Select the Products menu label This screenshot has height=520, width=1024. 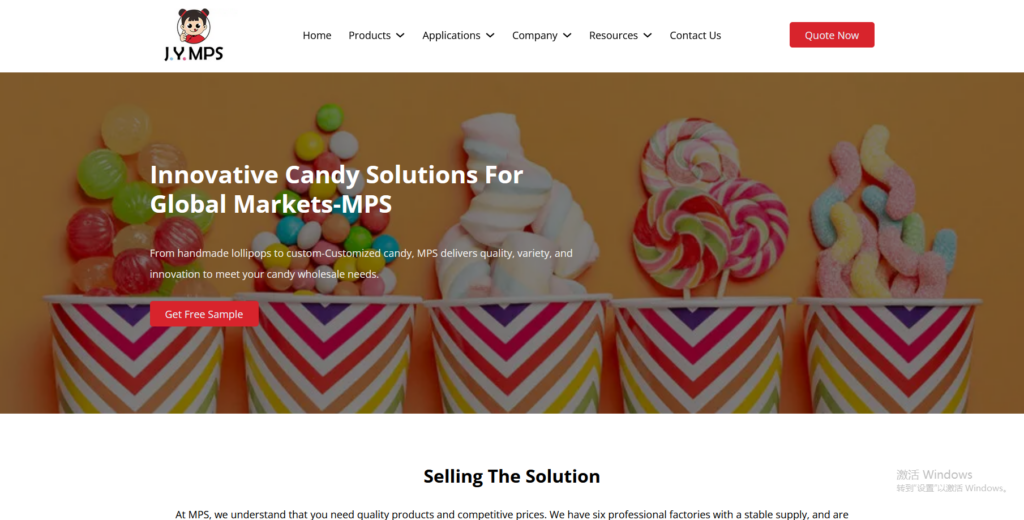370,35
